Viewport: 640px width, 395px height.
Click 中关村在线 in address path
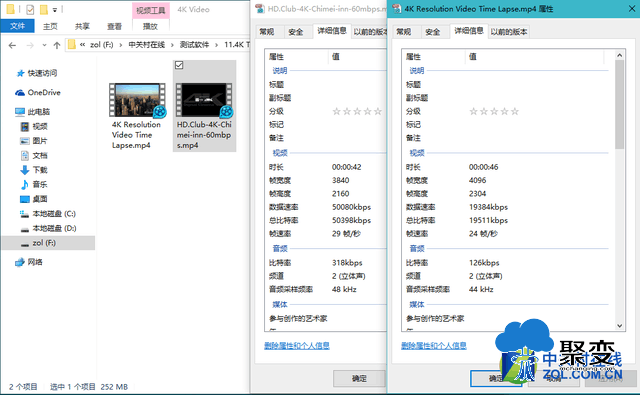click(147, 45)
